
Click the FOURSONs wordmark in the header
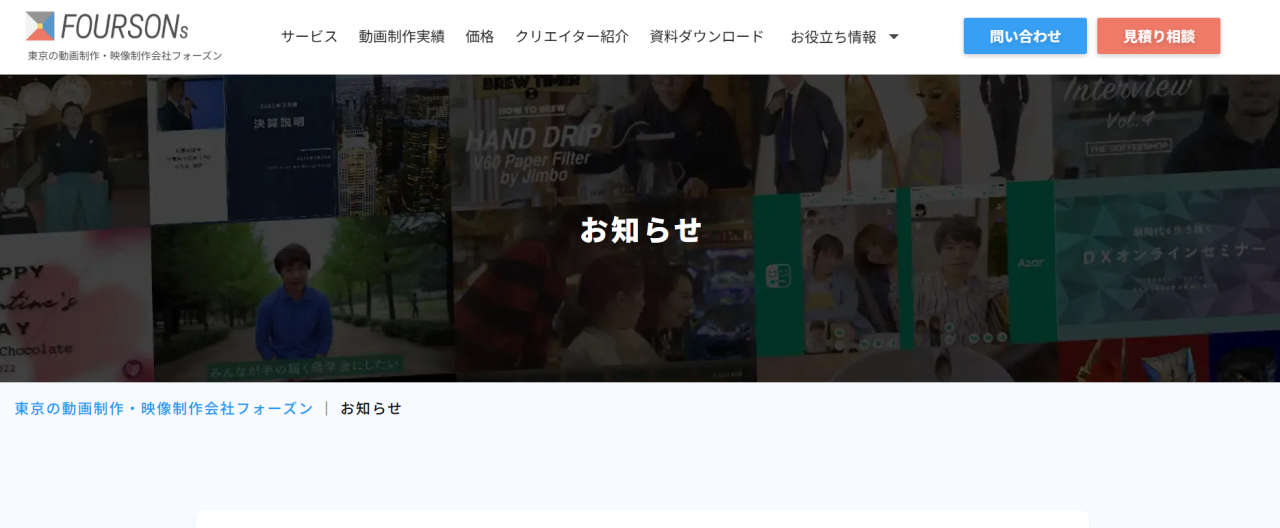coord(124,26)
